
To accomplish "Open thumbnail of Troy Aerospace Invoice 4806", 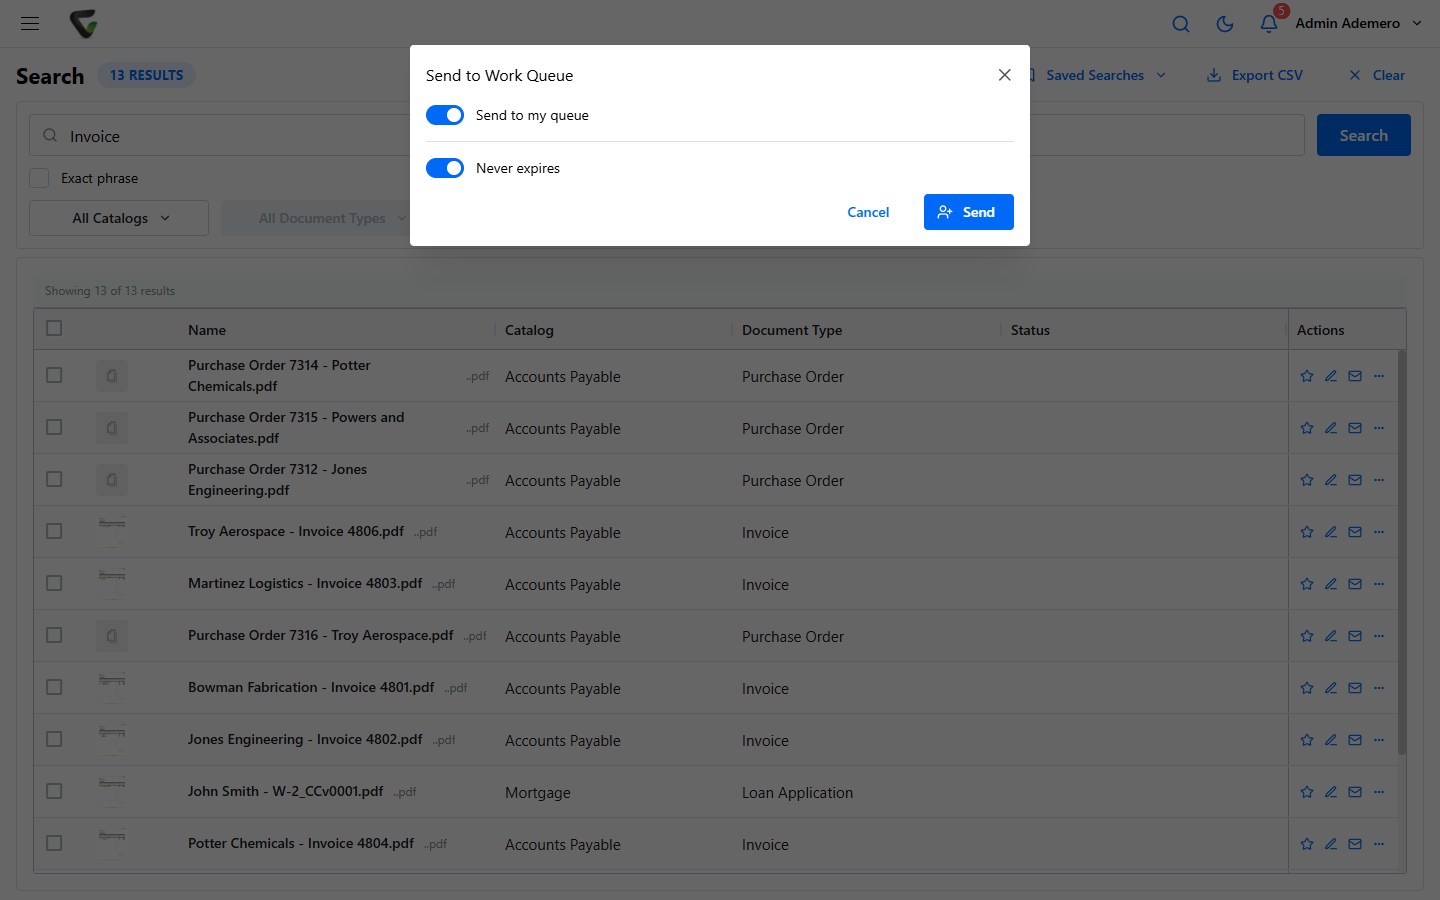I will (112, 531).
